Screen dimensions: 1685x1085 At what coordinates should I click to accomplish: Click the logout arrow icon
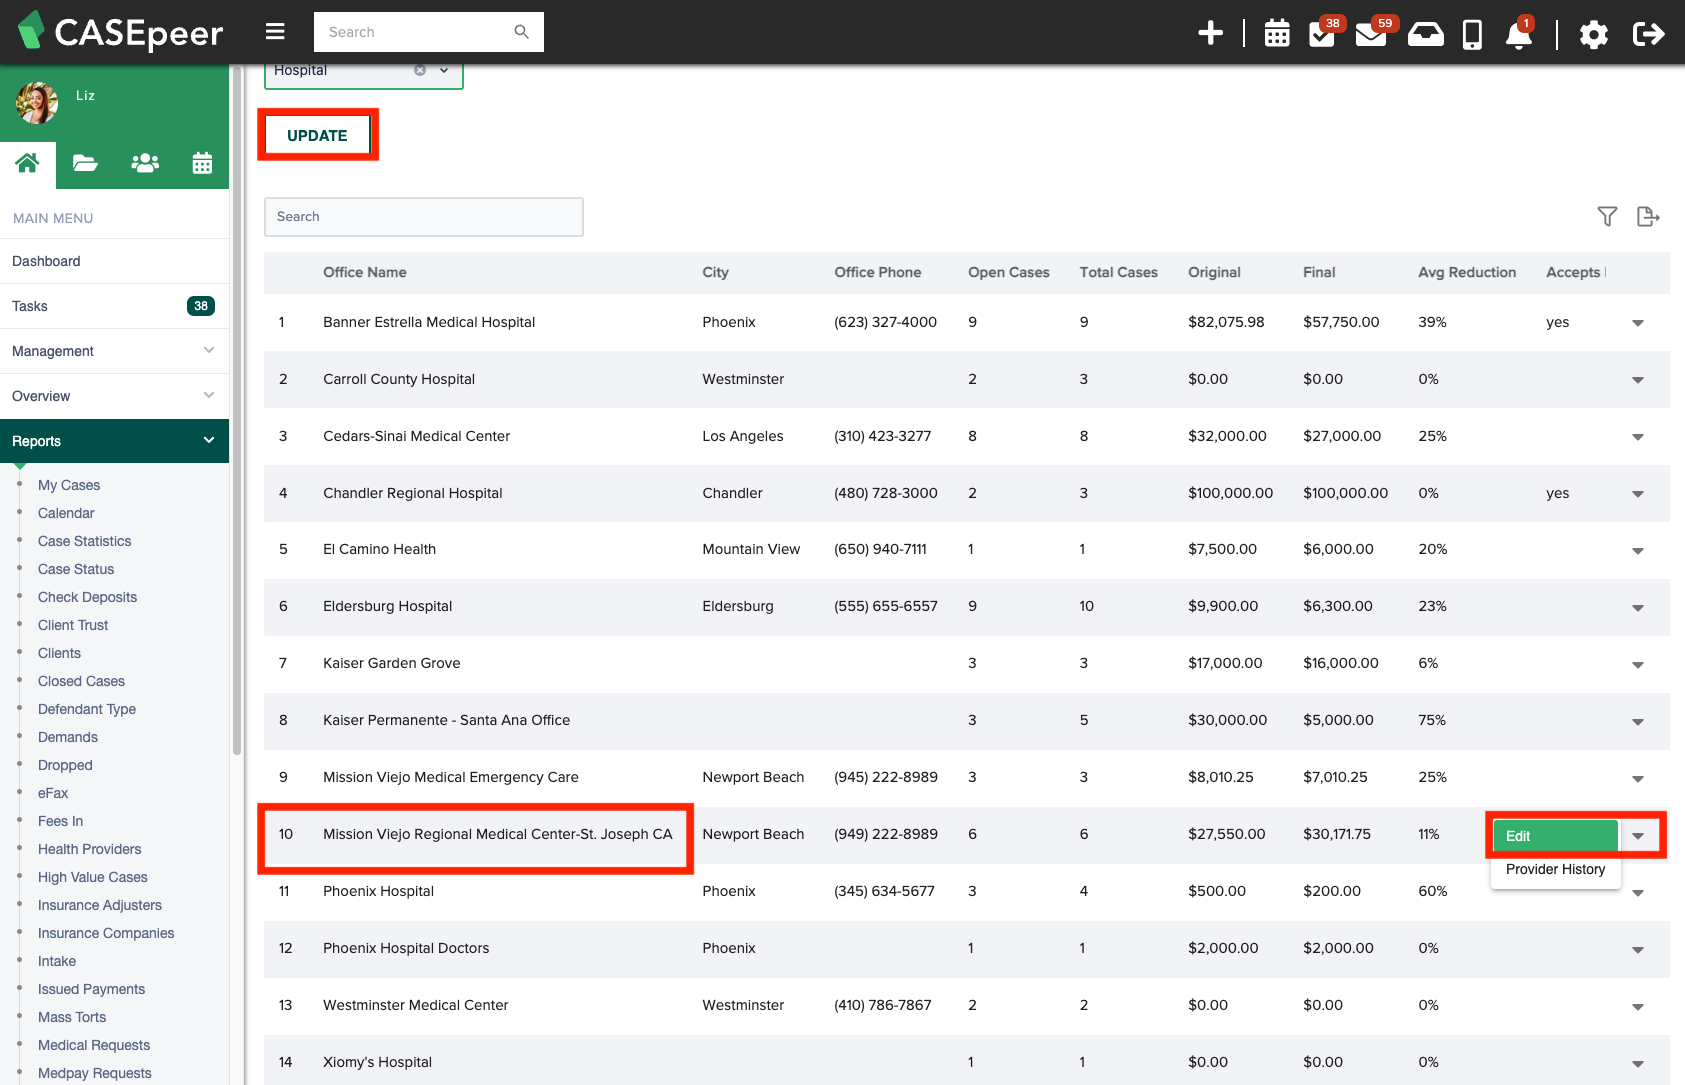pyautogui.click(x=1648, y=34)
